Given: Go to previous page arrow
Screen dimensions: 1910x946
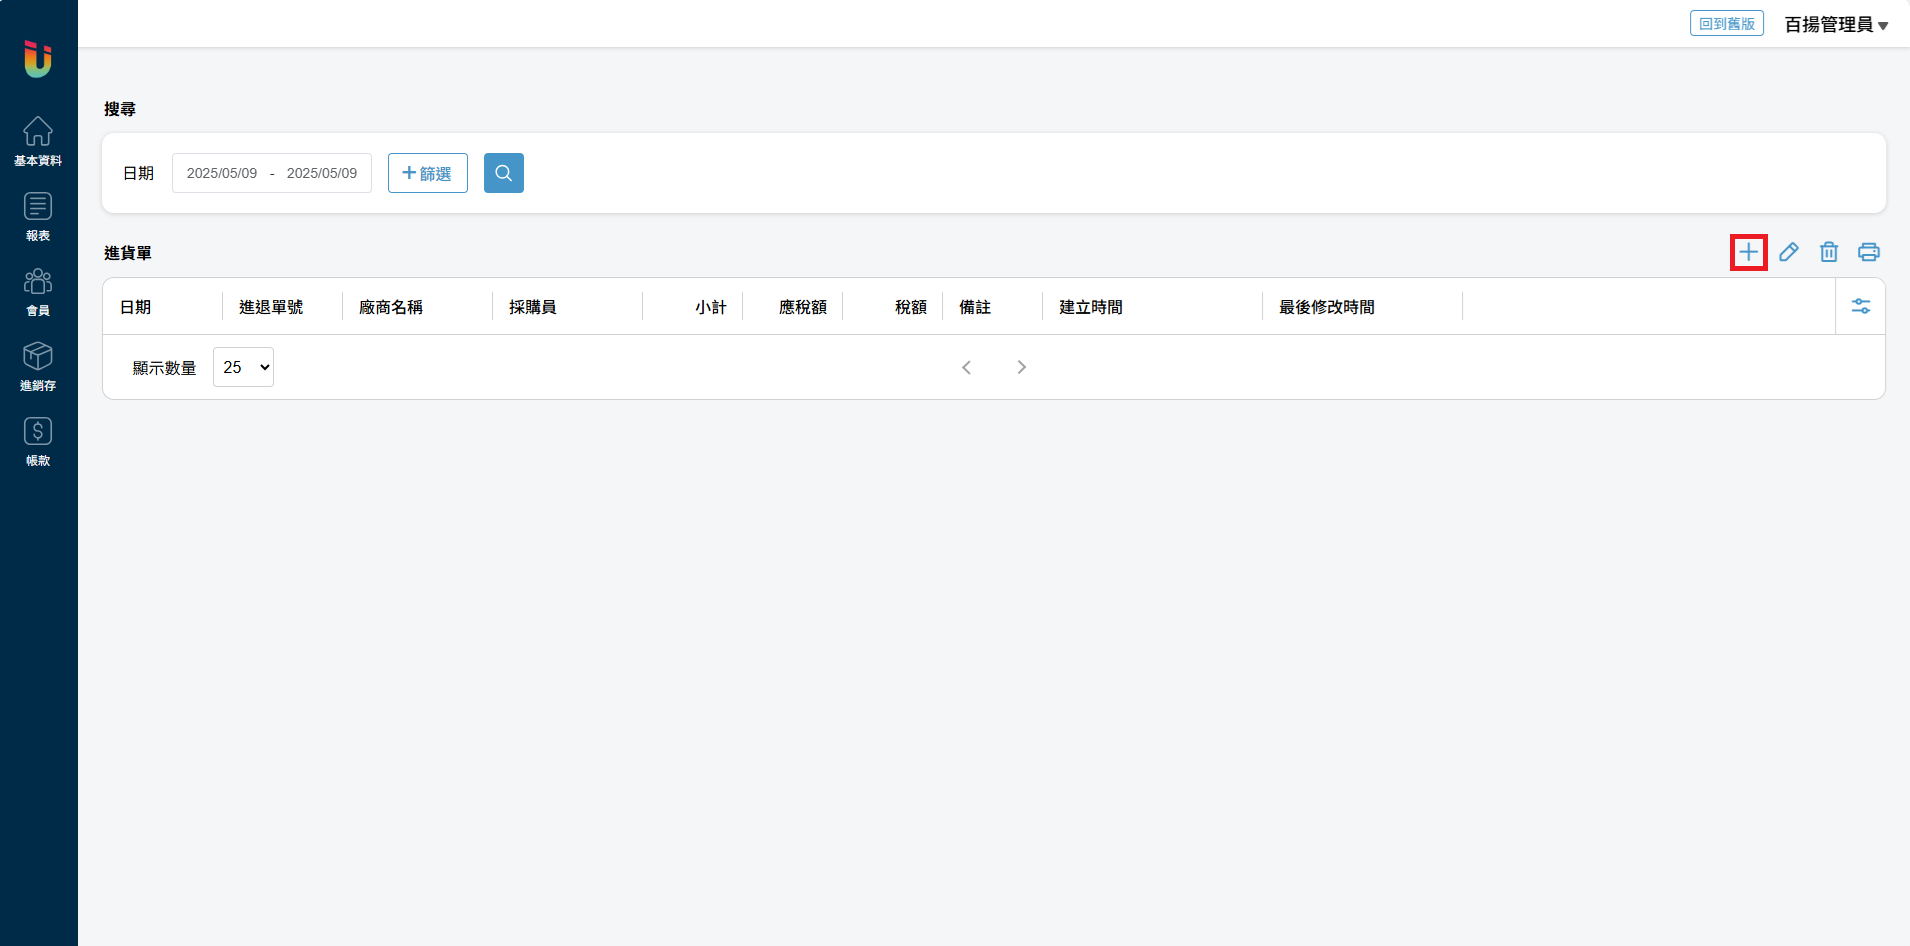Looking at the screenshot, I should 966,367.
